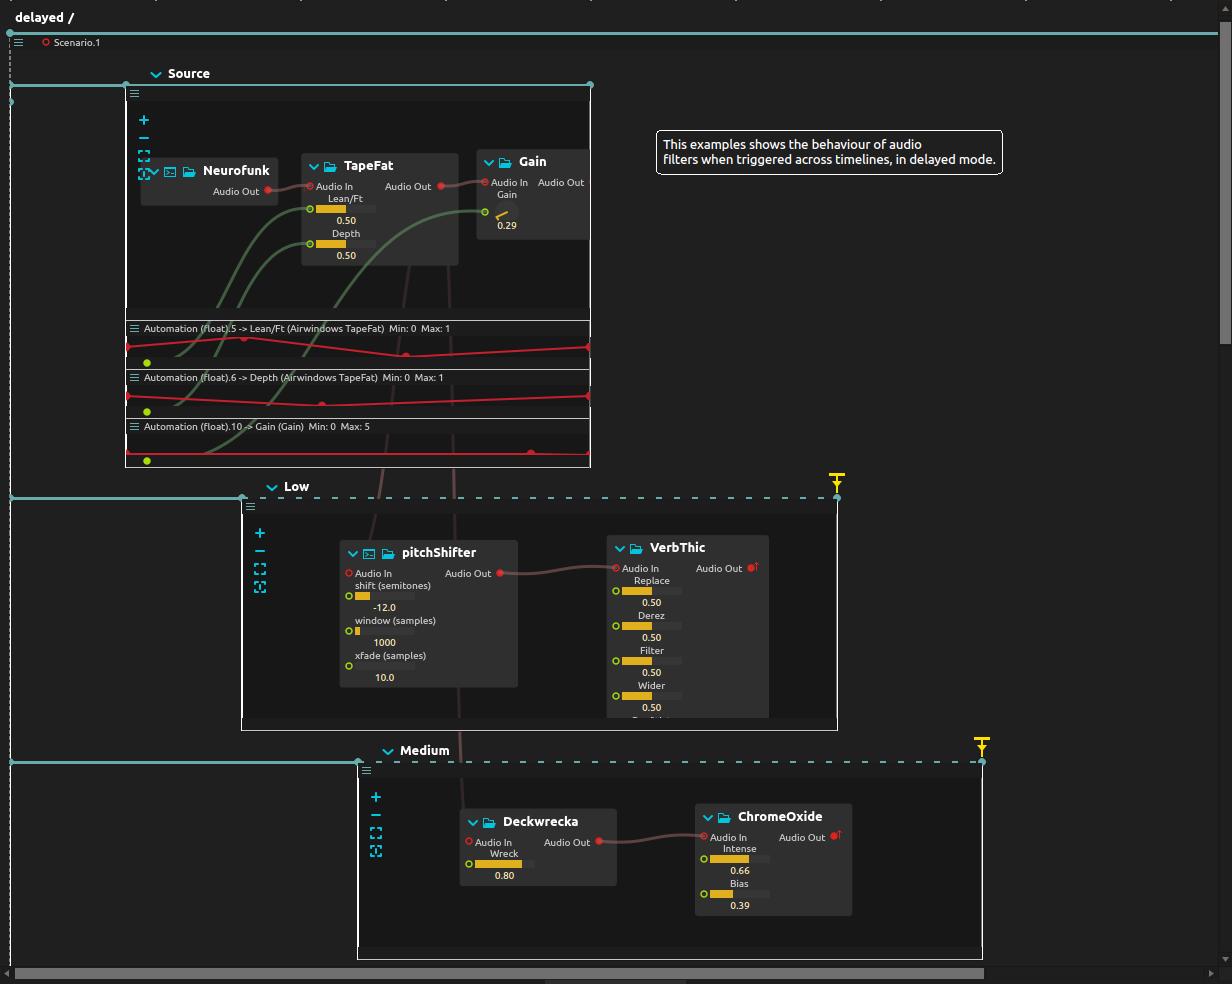Image resolution: width=1232 pixels, height=984 pixels.
Task: Open the script editor icon on Neurofunk
Action: pos(169,171)
